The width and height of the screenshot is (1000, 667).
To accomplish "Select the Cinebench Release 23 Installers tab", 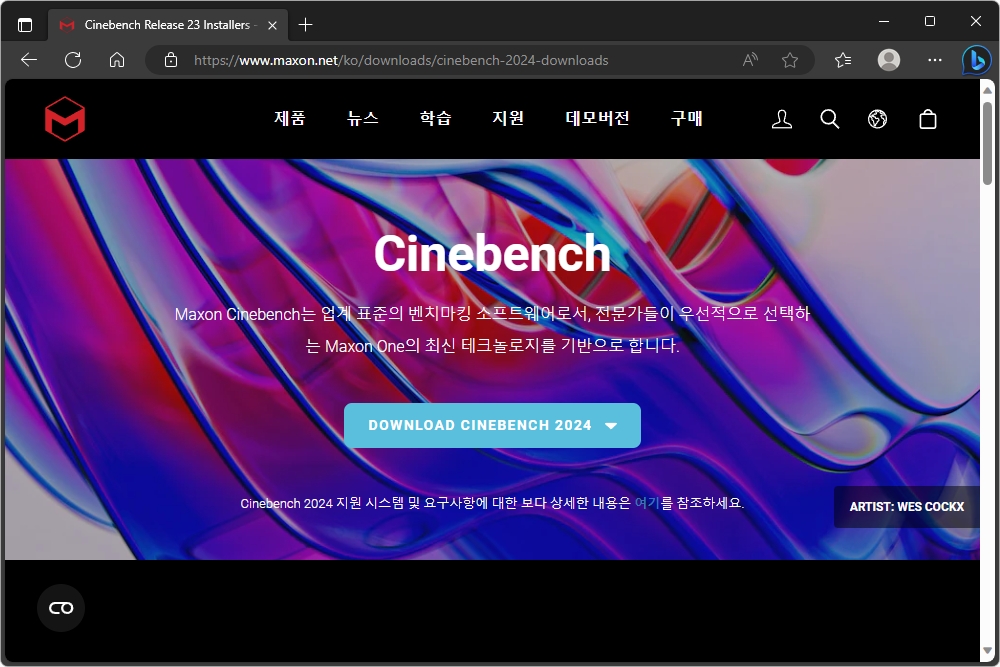I will [168, 25].
